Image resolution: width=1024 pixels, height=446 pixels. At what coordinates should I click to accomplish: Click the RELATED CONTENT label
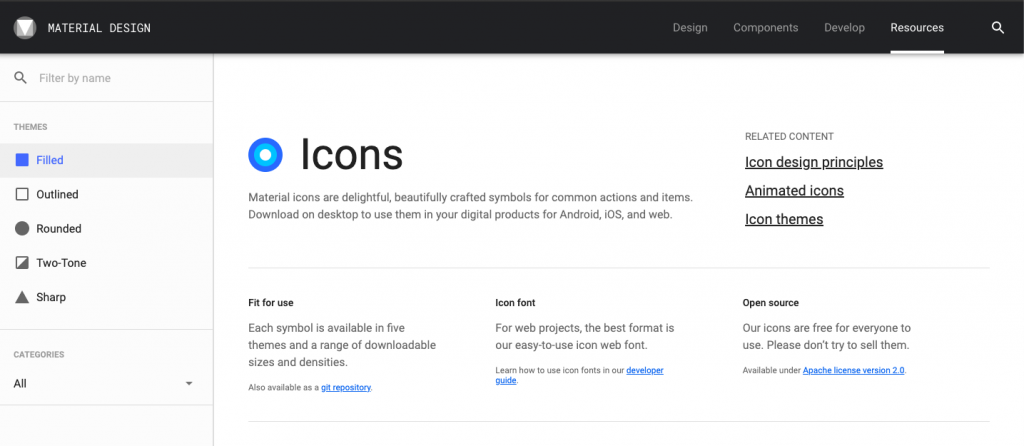[x=789, y=136]
